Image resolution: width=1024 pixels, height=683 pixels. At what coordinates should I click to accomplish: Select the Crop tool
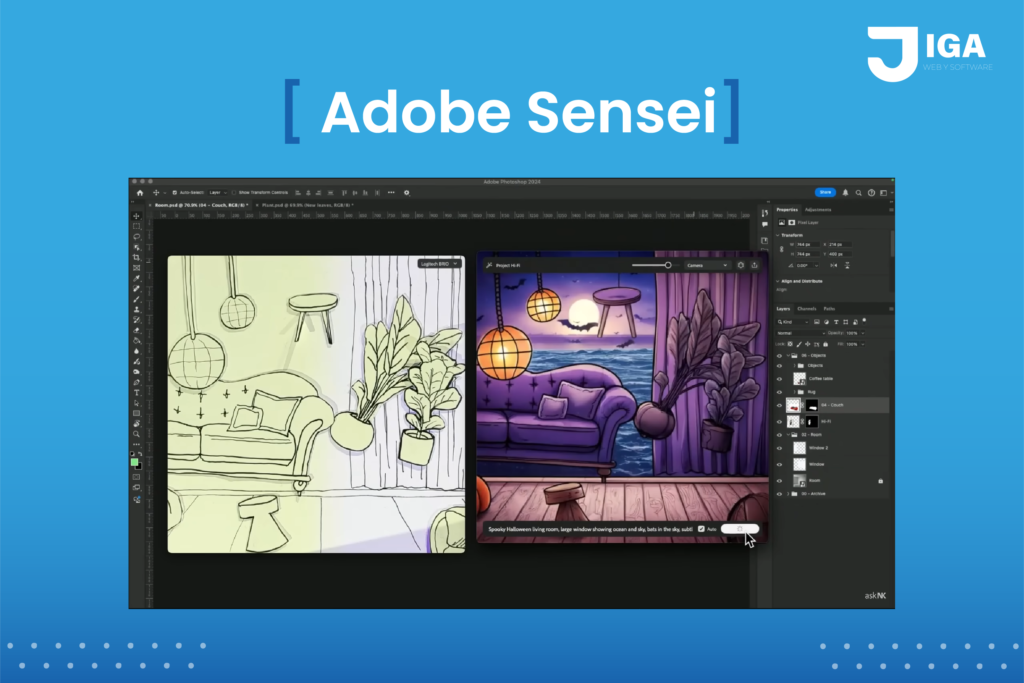coord(136,257)
